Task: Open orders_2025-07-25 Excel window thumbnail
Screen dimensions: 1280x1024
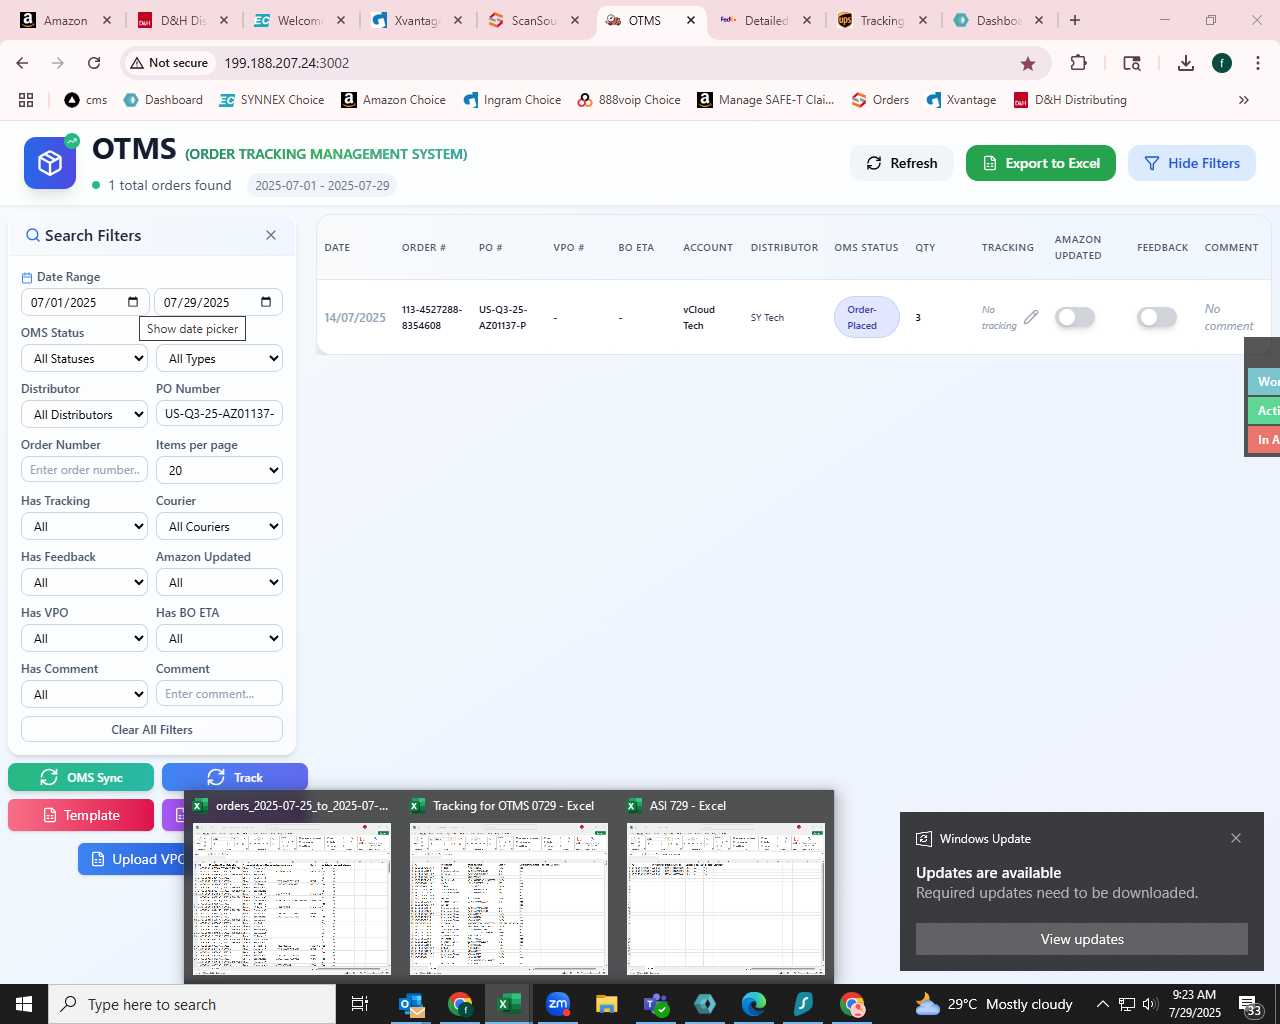Action: tap(292, 898)
